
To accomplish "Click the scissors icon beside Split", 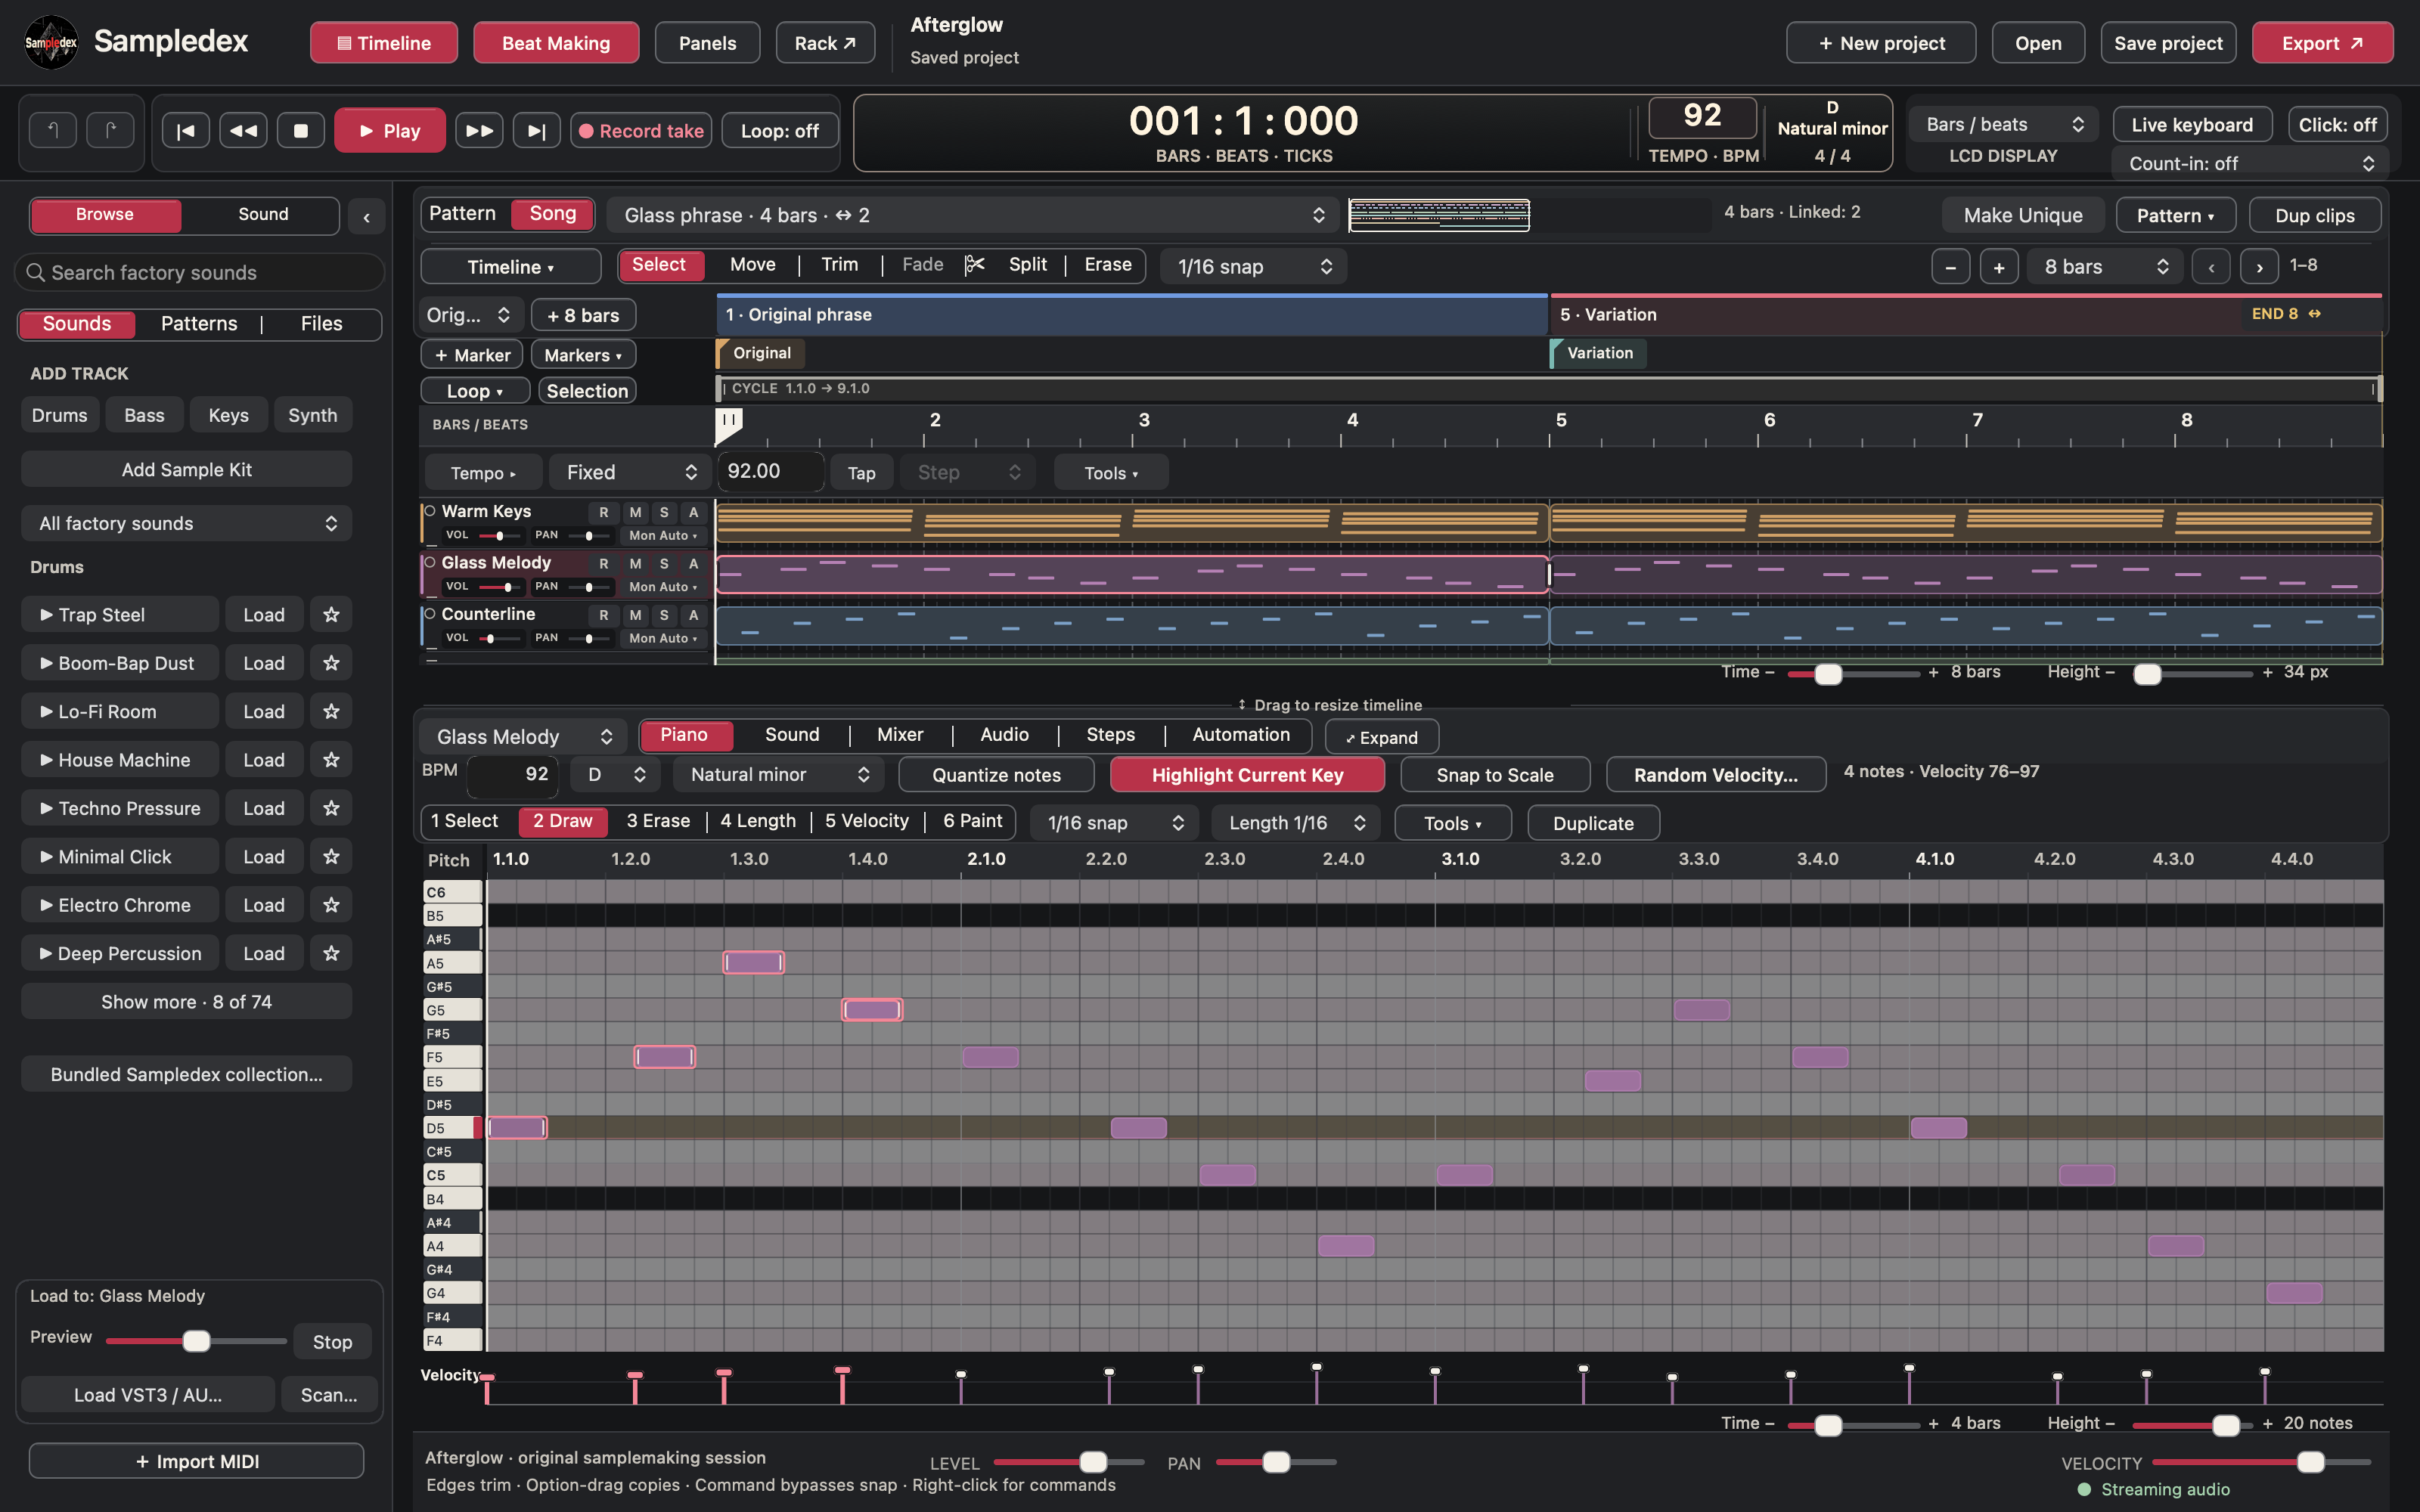I will 975,265.
